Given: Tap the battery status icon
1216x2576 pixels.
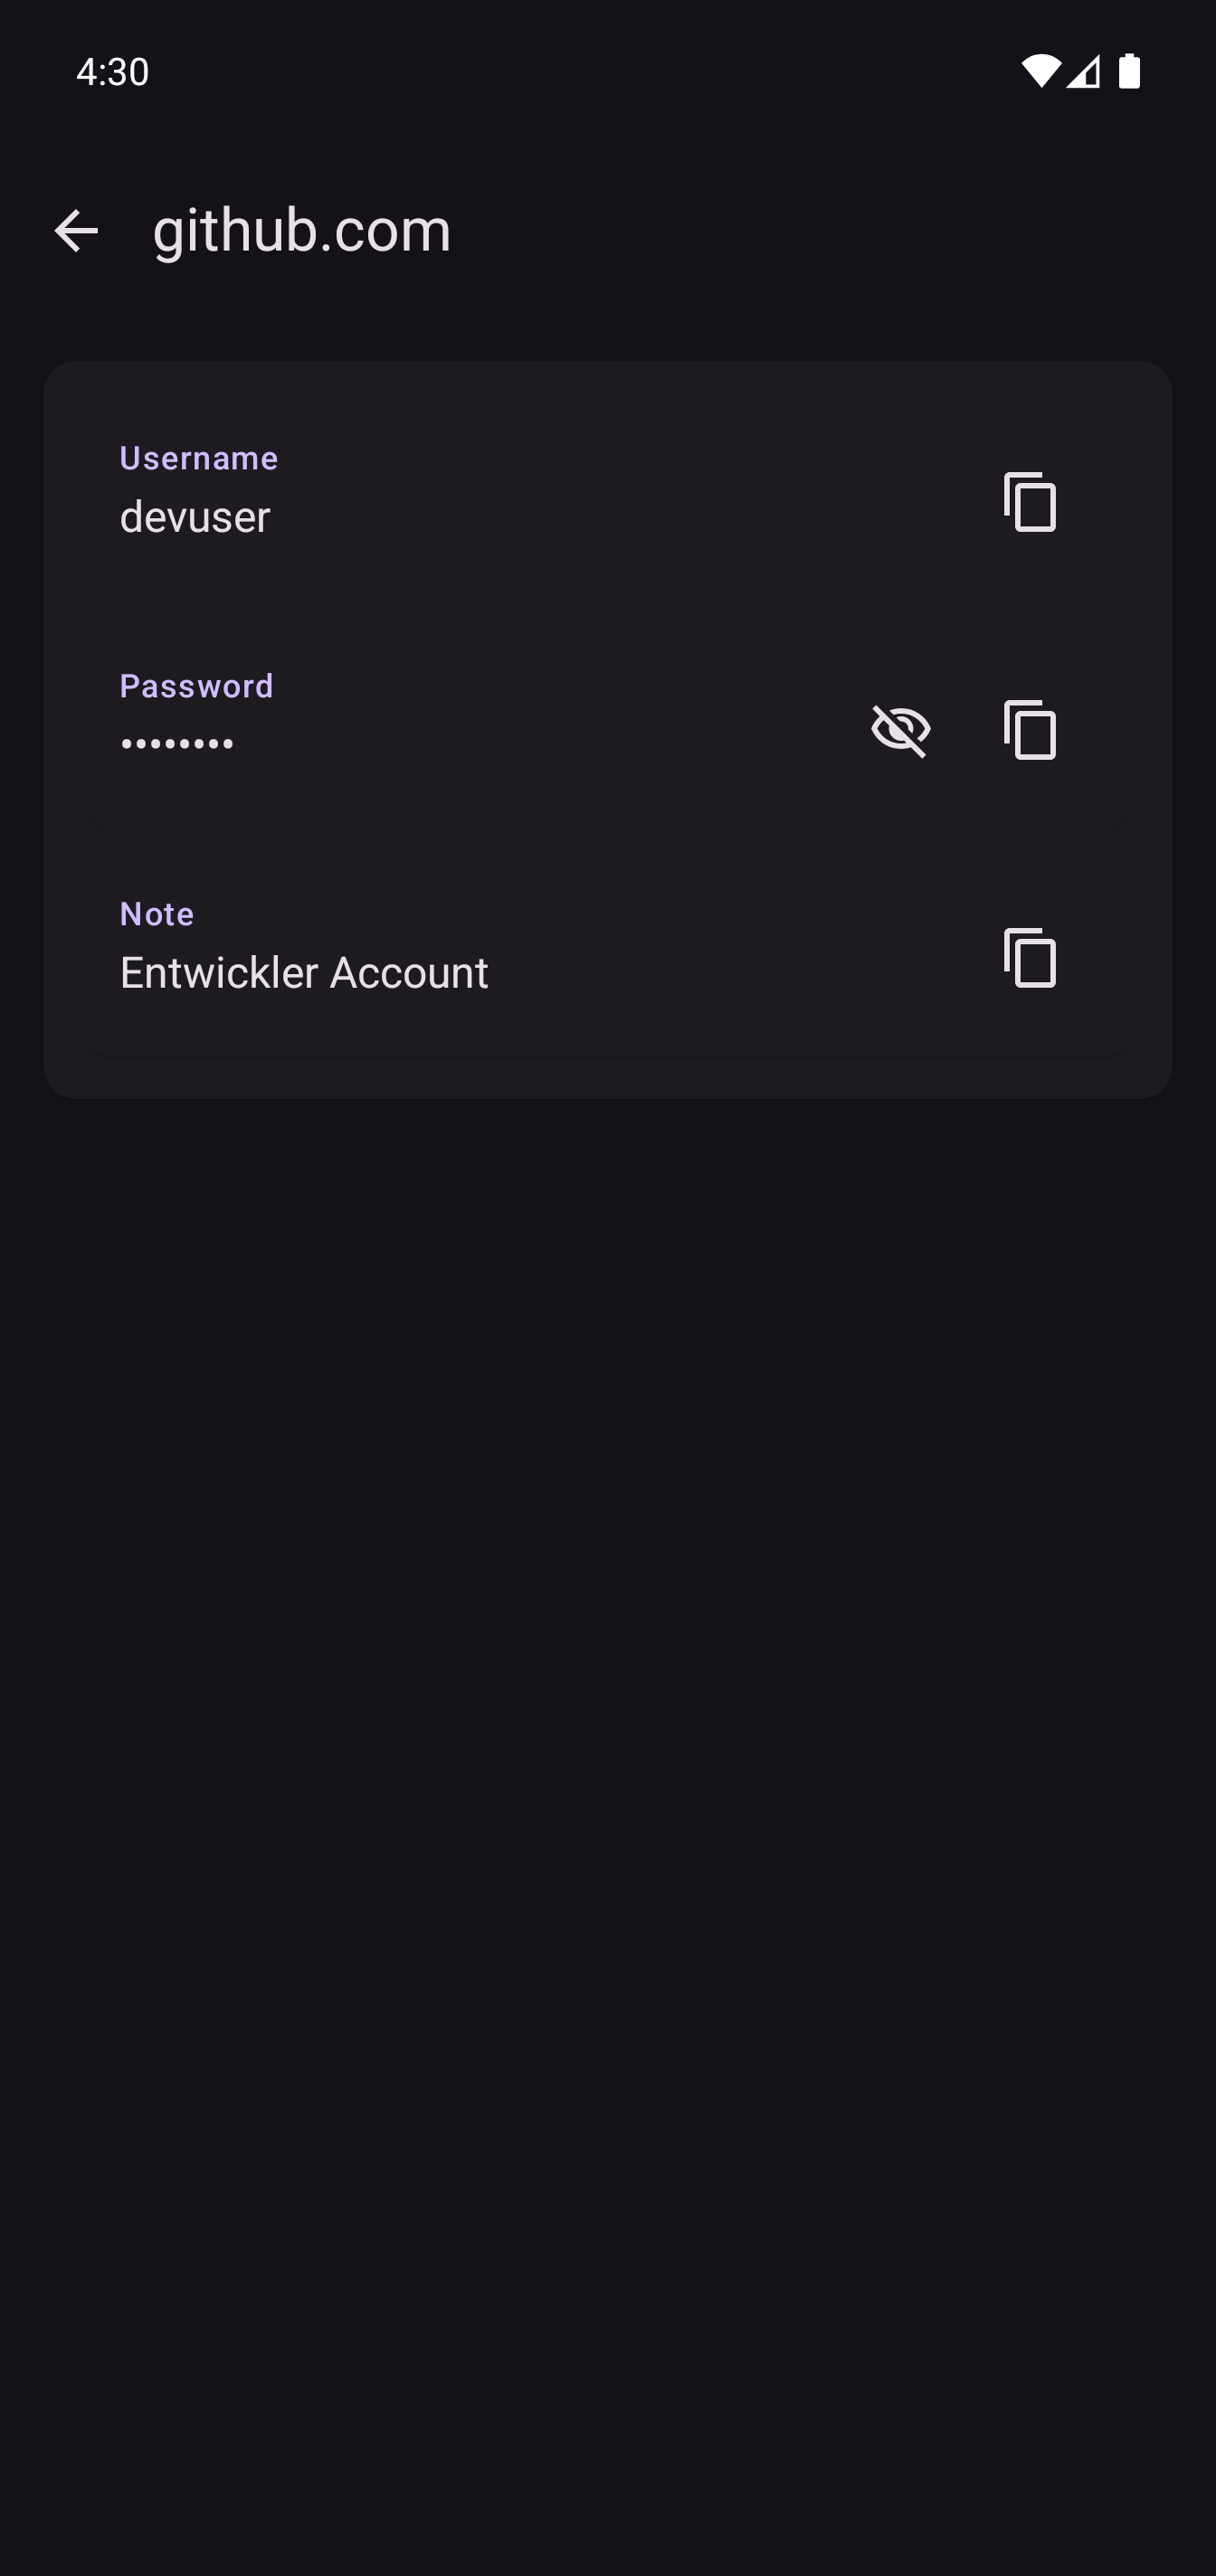Looking at the screenshot, I should coord(1130,71).
